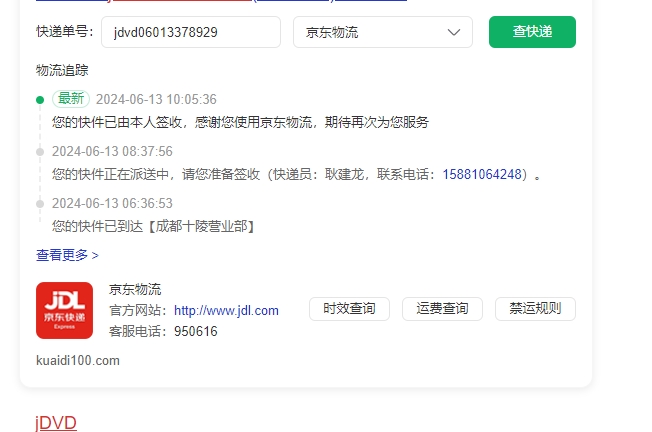Click timeline dot for 08:37:56 entry
Image resolution: width=652 pixels, height=432 pixels.
click(x=40, y=152)
